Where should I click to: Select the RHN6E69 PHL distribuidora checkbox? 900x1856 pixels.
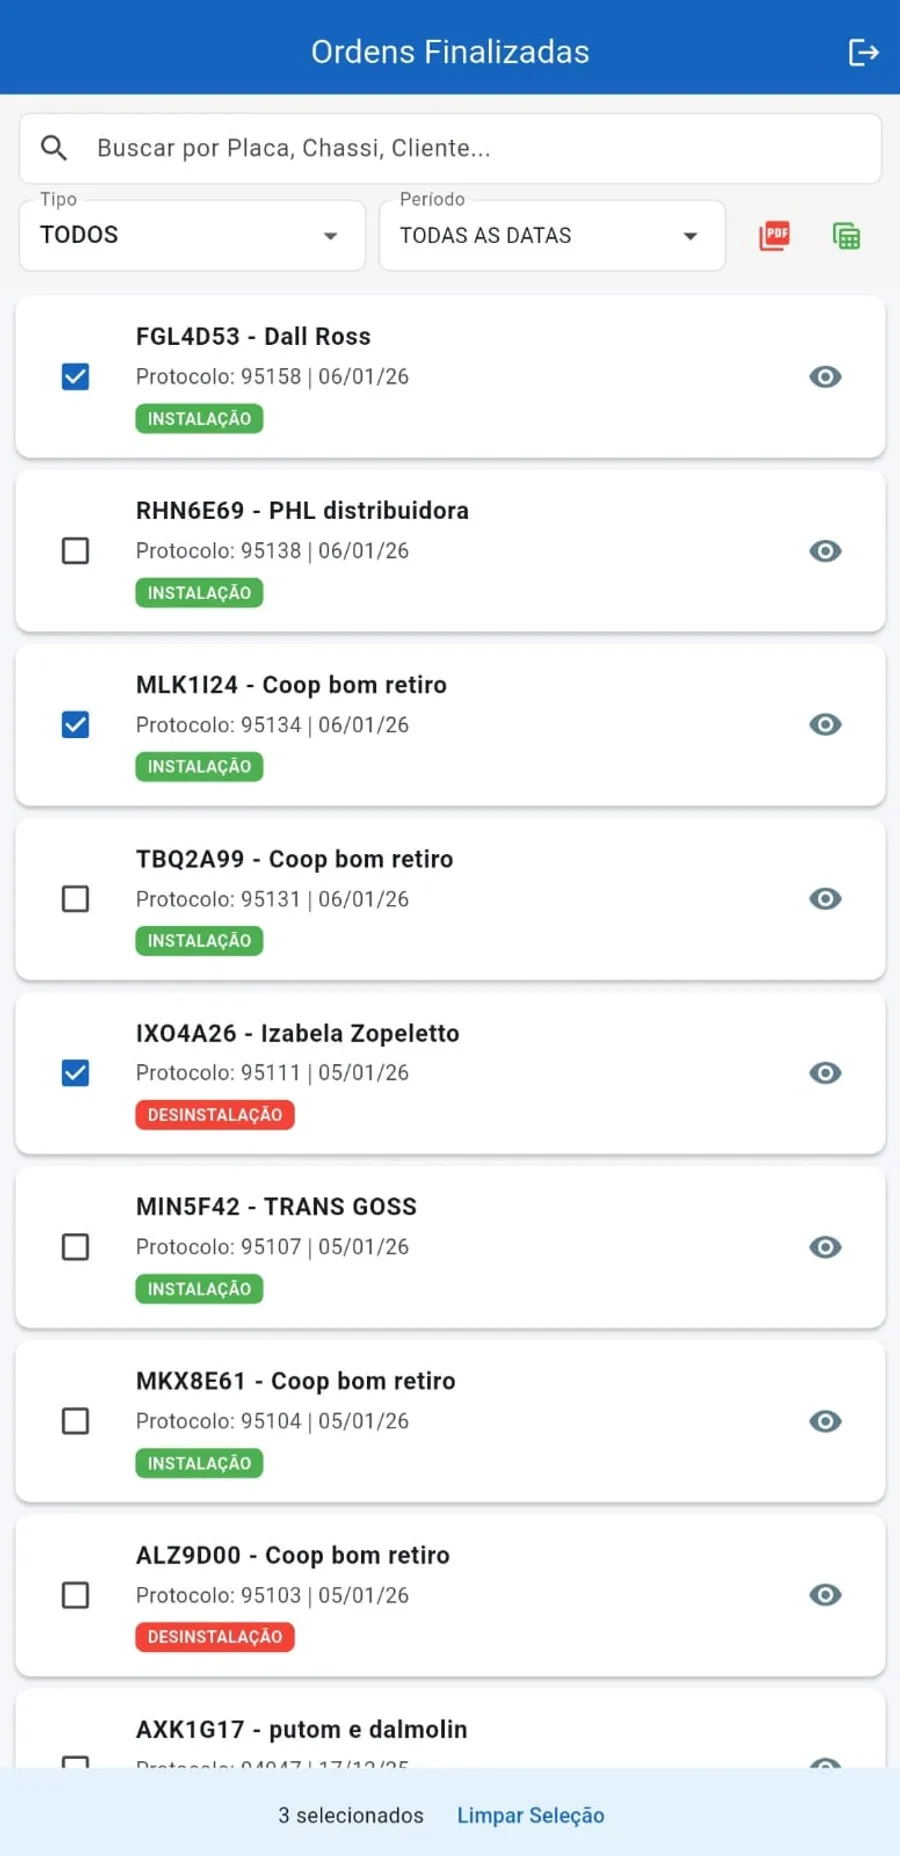tap(75, 551)
